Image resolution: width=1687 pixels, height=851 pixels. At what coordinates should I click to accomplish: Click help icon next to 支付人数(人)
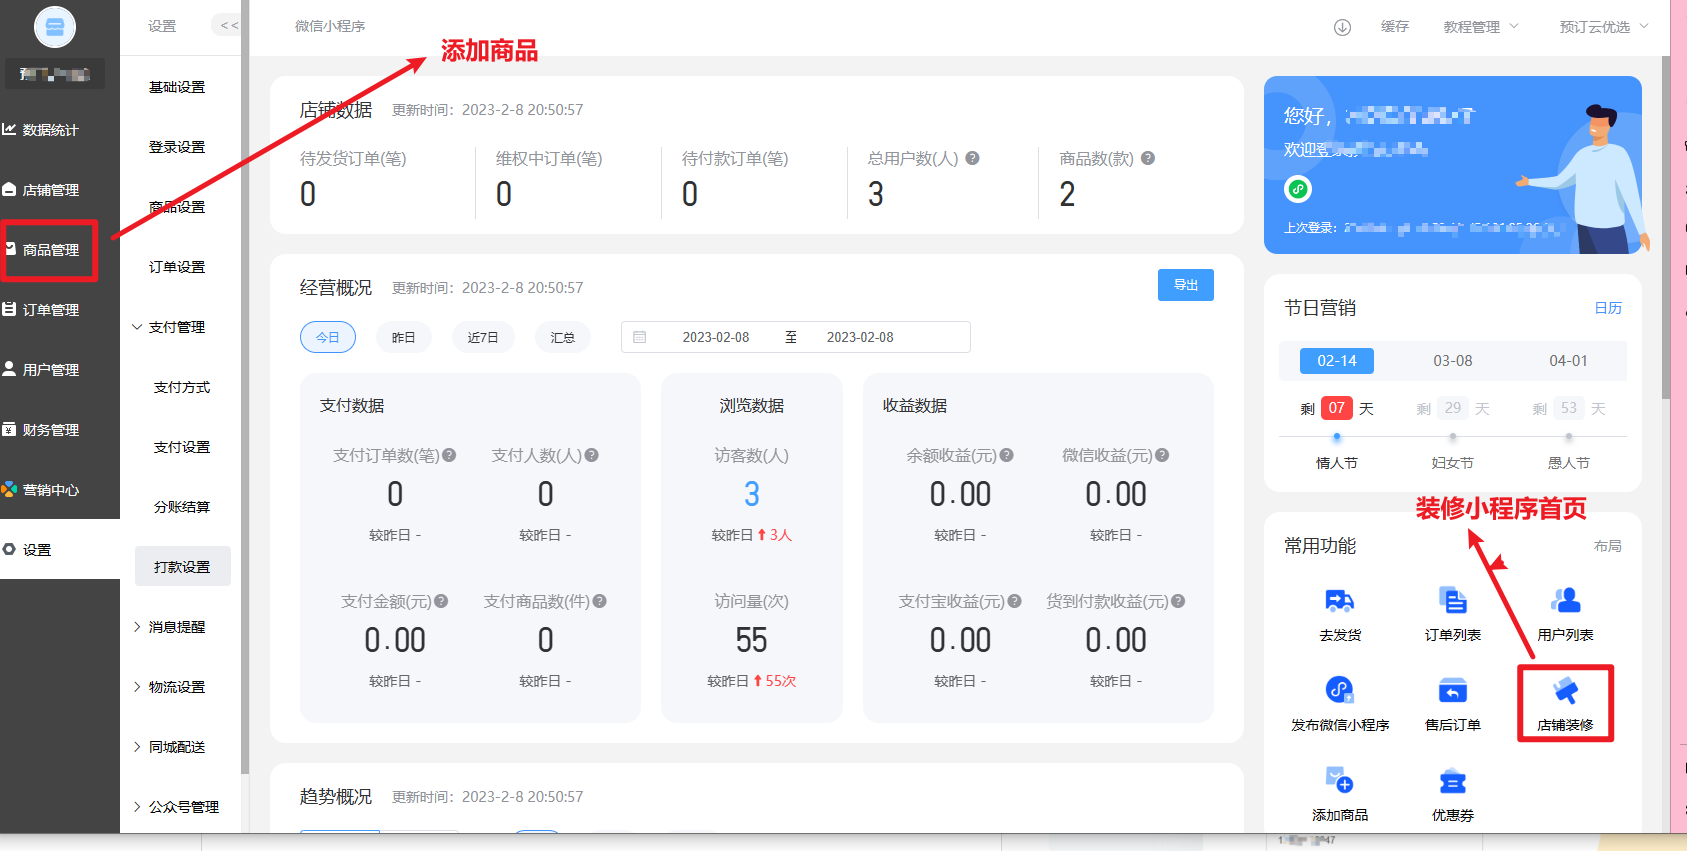pos(592,455)
